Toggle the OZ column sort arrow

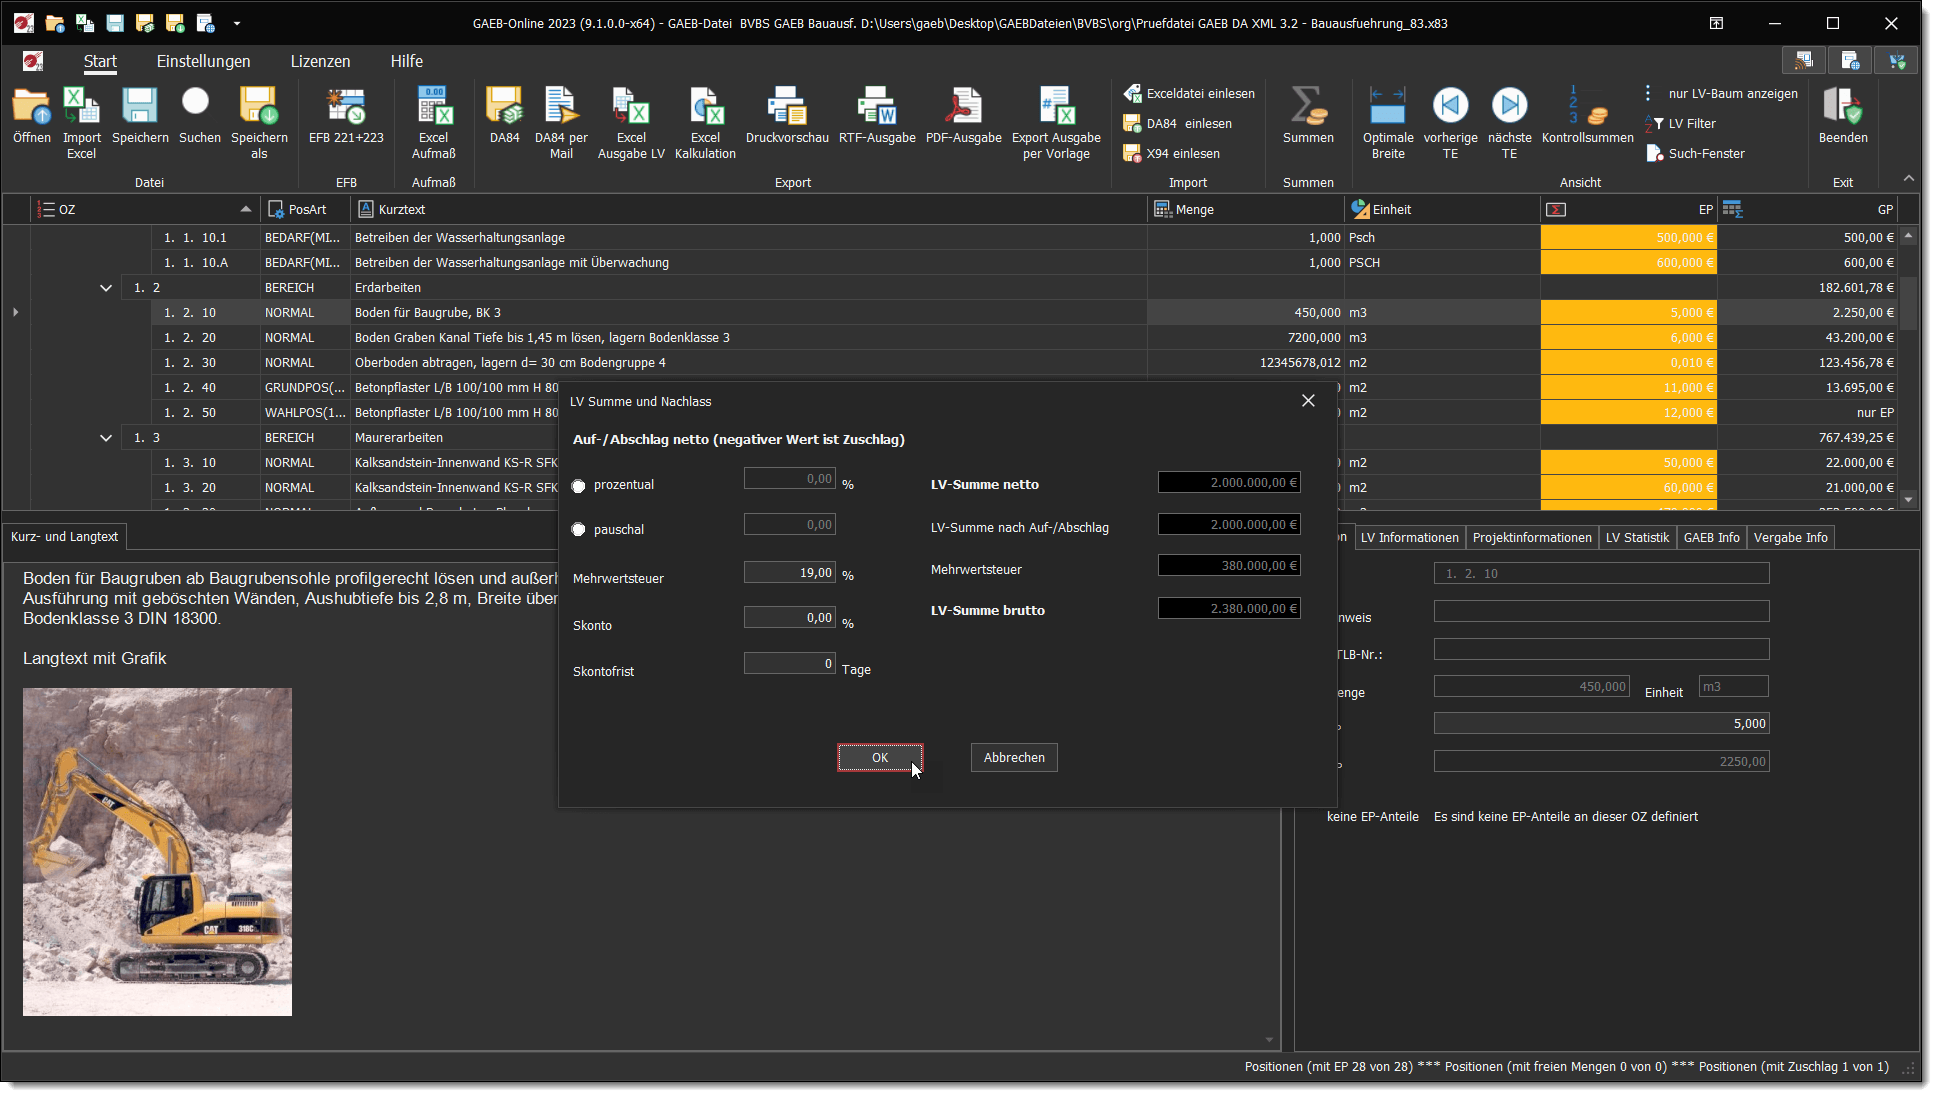click(x=245, y=209)
